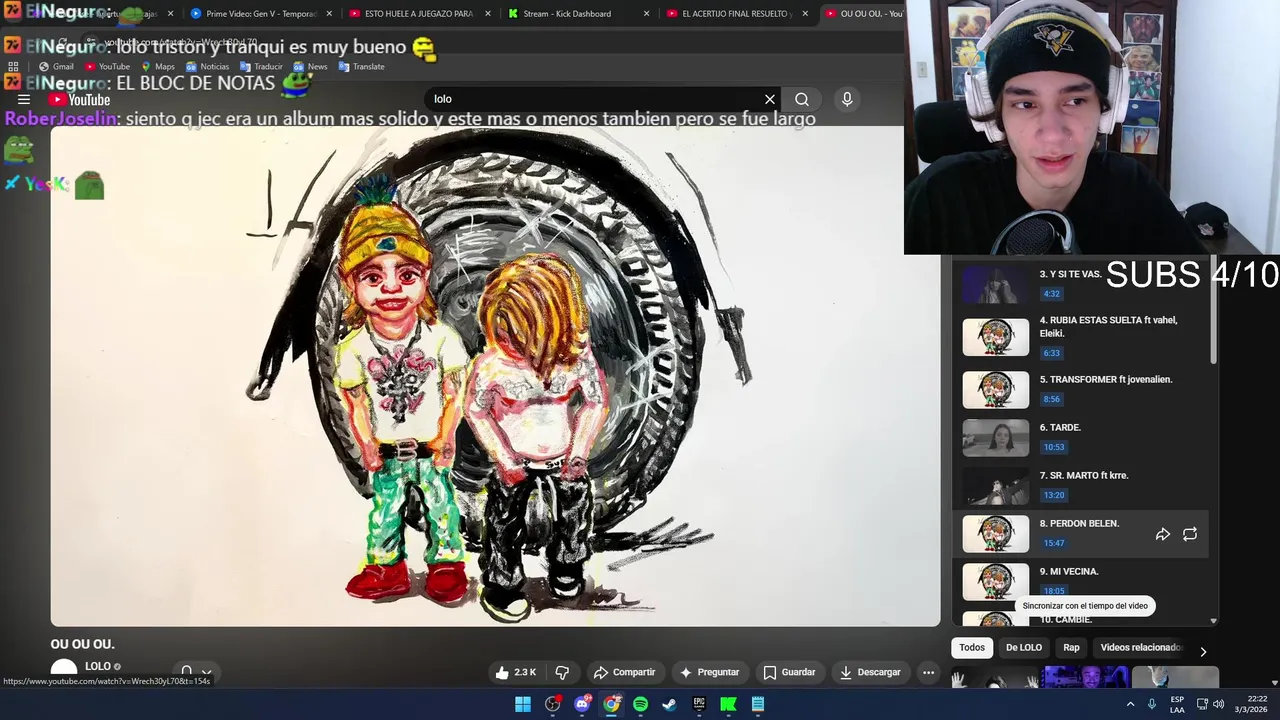Jump to the '3. Y SI TE VAS.' chapter title
This screenshot has height=720, width=1280.
point(1070,274)
